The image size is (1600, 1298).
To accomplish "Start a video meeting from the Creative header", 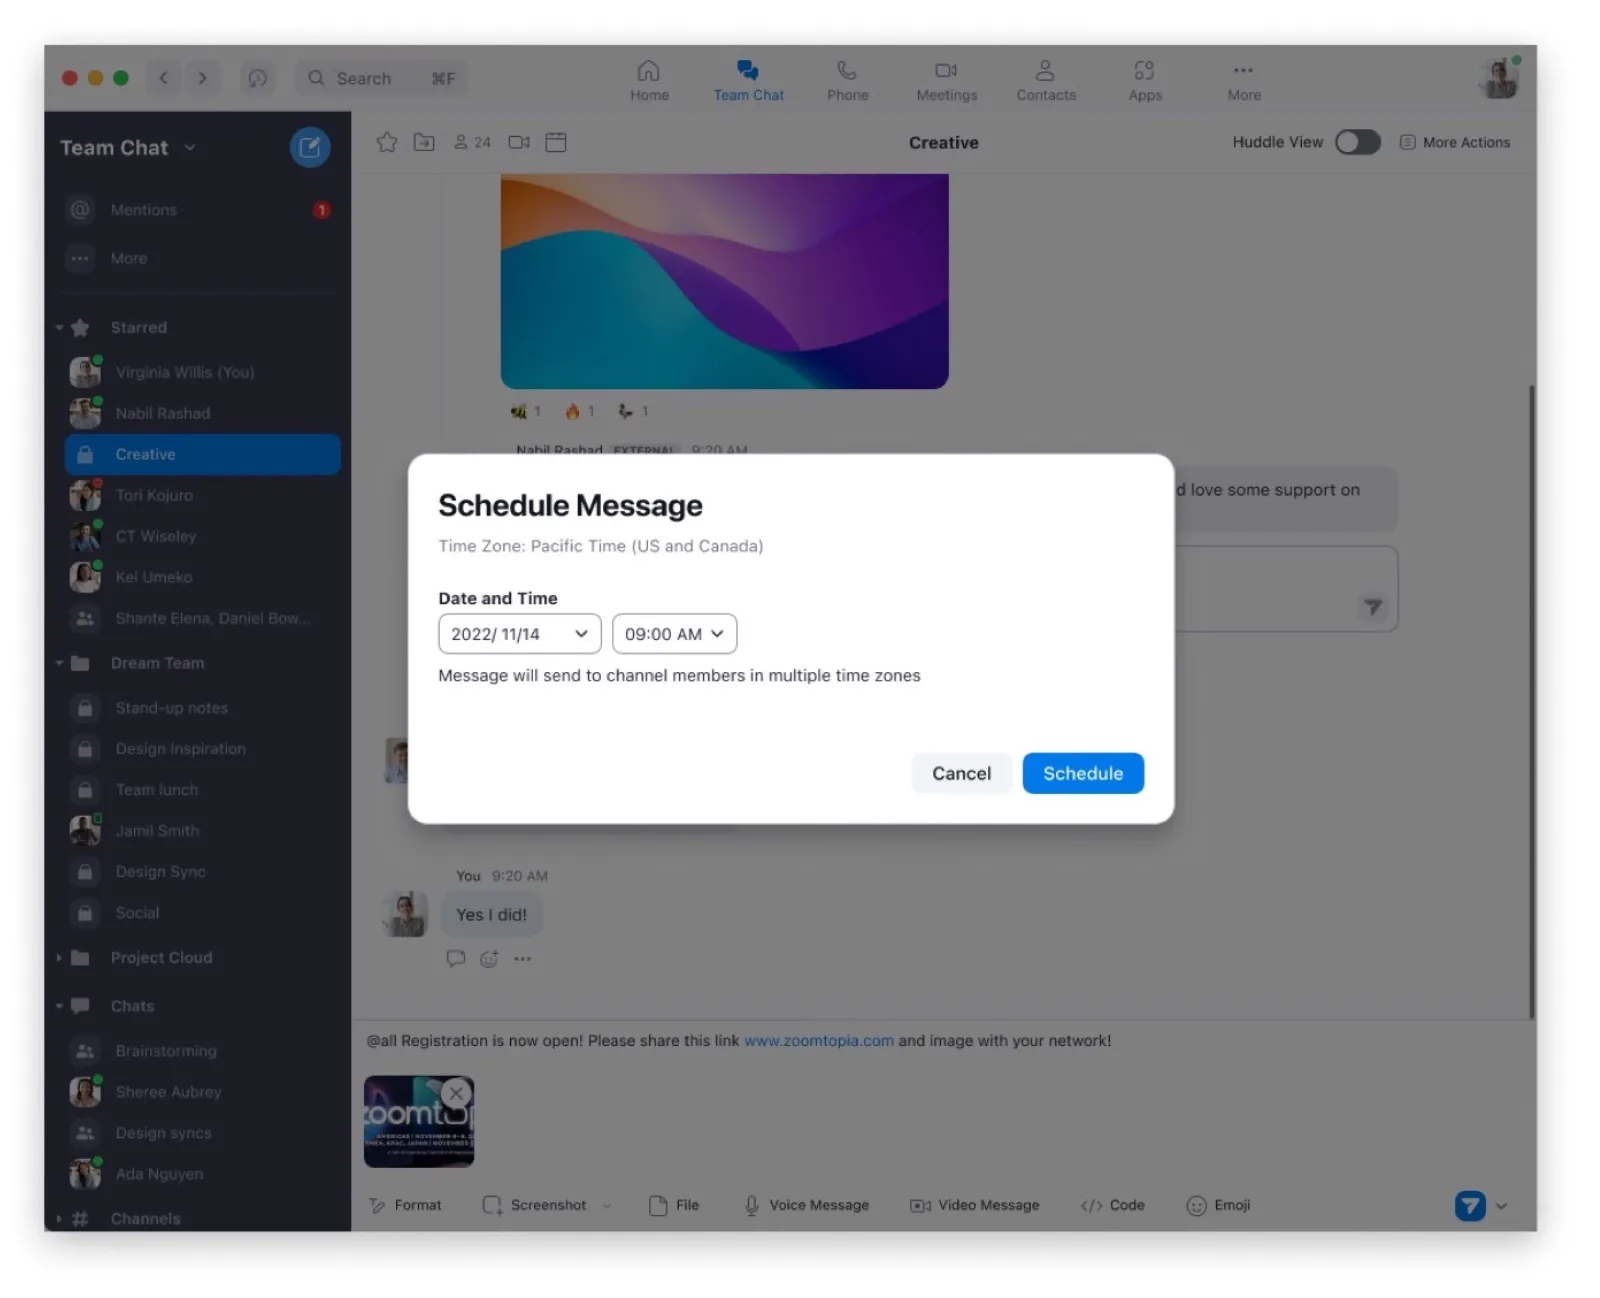I will coord(518,142).
